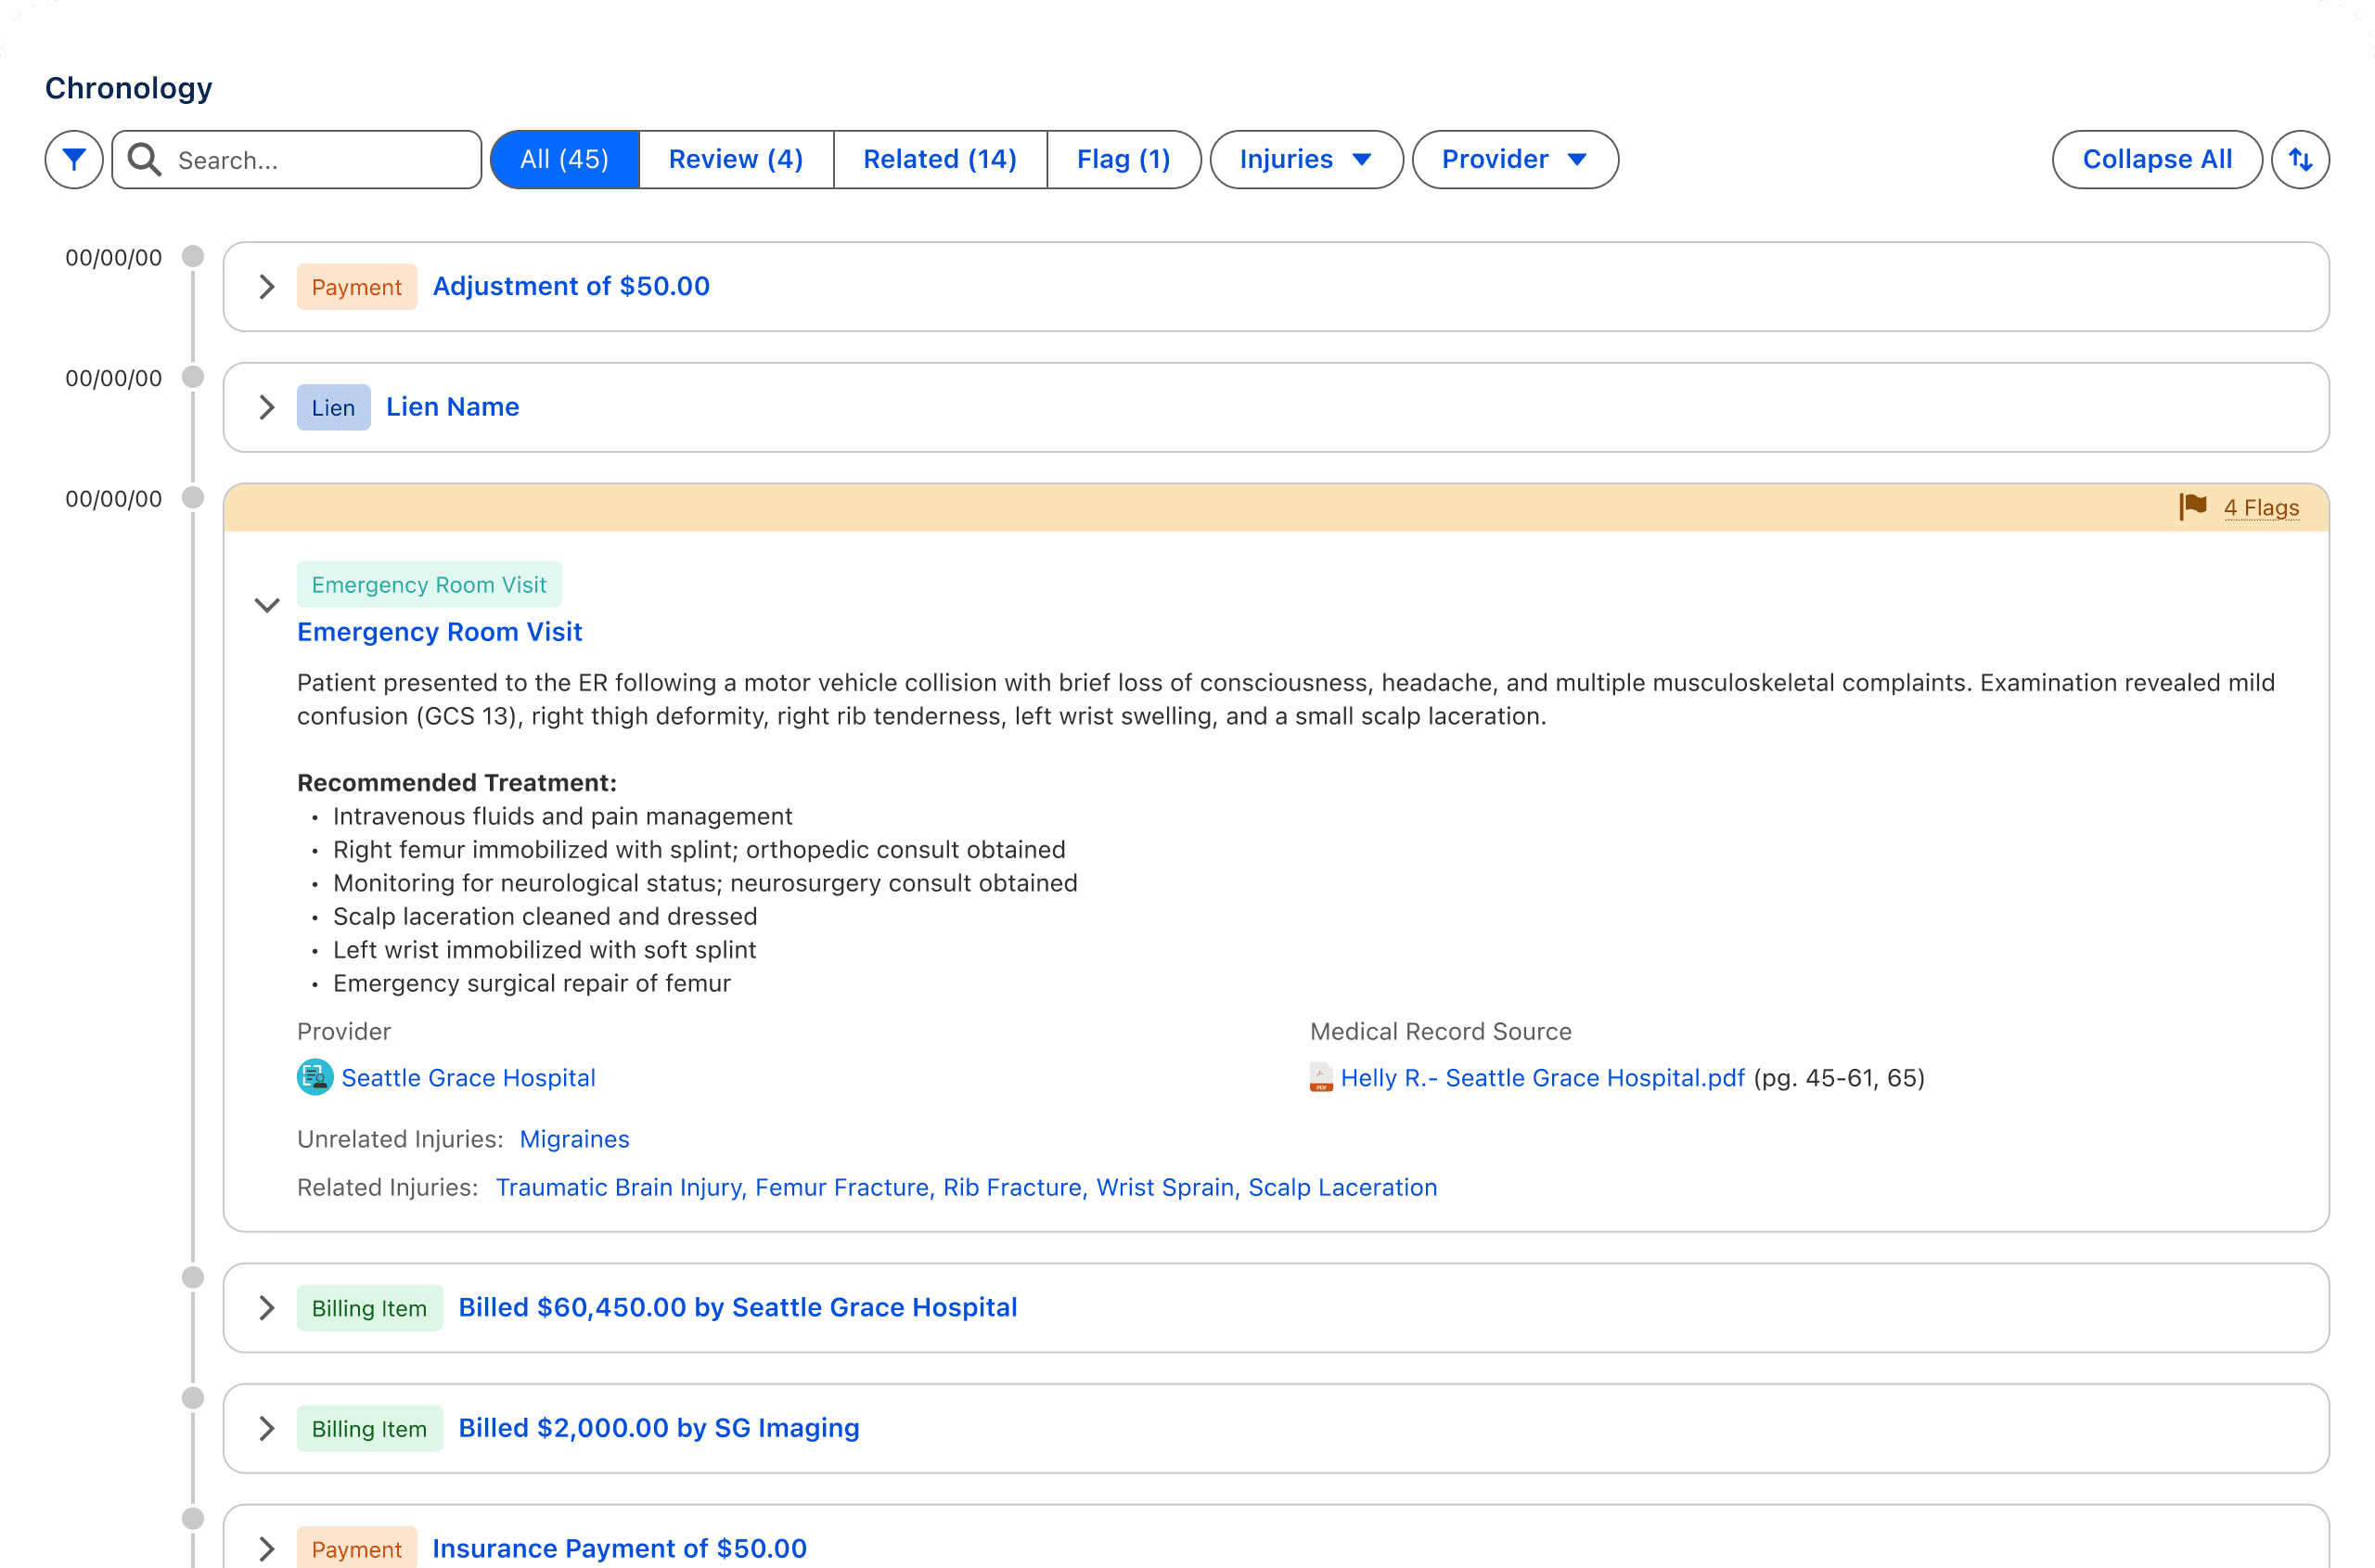Click the Traumatic Brain Injury link
Viewport: 2375px width, 1568px height.
(619, 1187)
